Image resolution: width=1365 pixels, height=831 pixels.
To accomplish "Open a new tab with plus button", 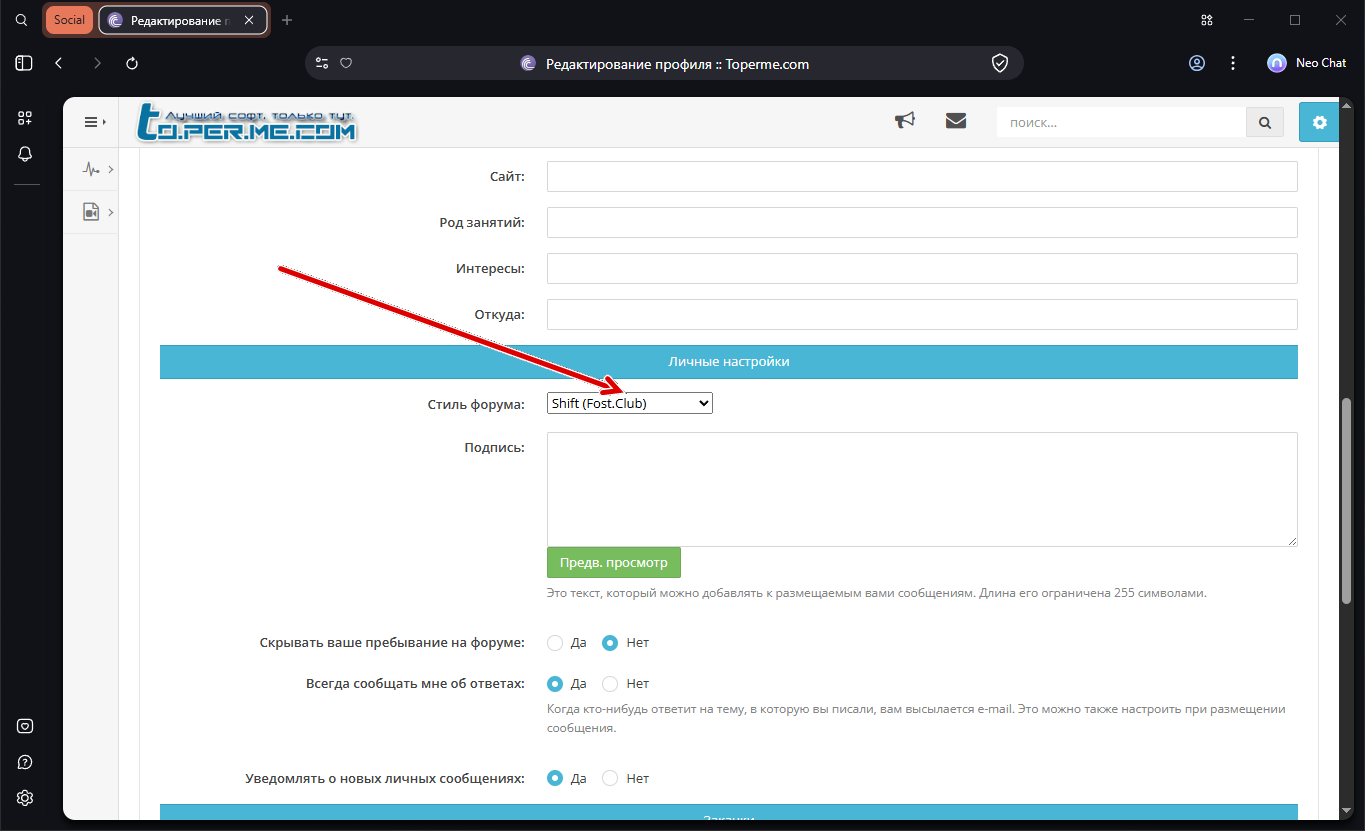I will pyautogui.click(x=287, y=20).
